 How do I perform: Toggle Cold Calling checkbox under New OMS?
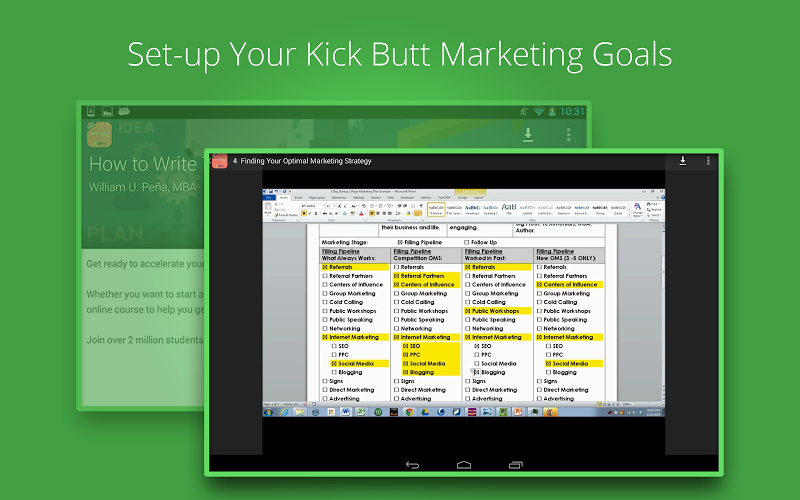click(539, 302)
